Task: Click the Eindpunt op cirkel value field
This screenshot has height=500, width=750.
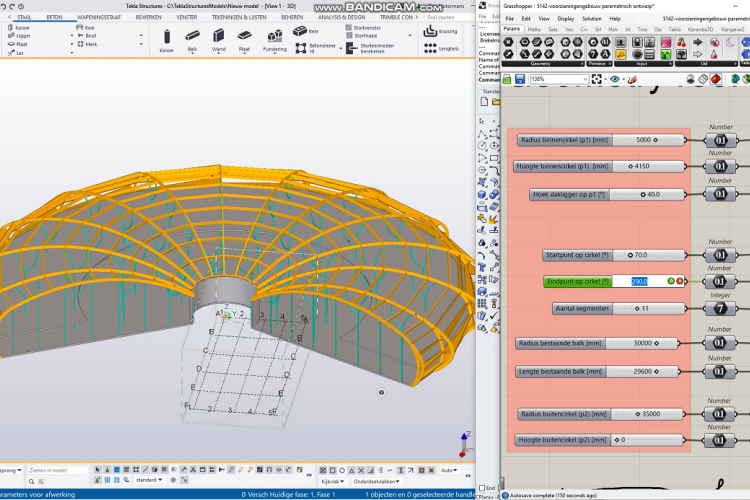Action: (x=640, y=281)
